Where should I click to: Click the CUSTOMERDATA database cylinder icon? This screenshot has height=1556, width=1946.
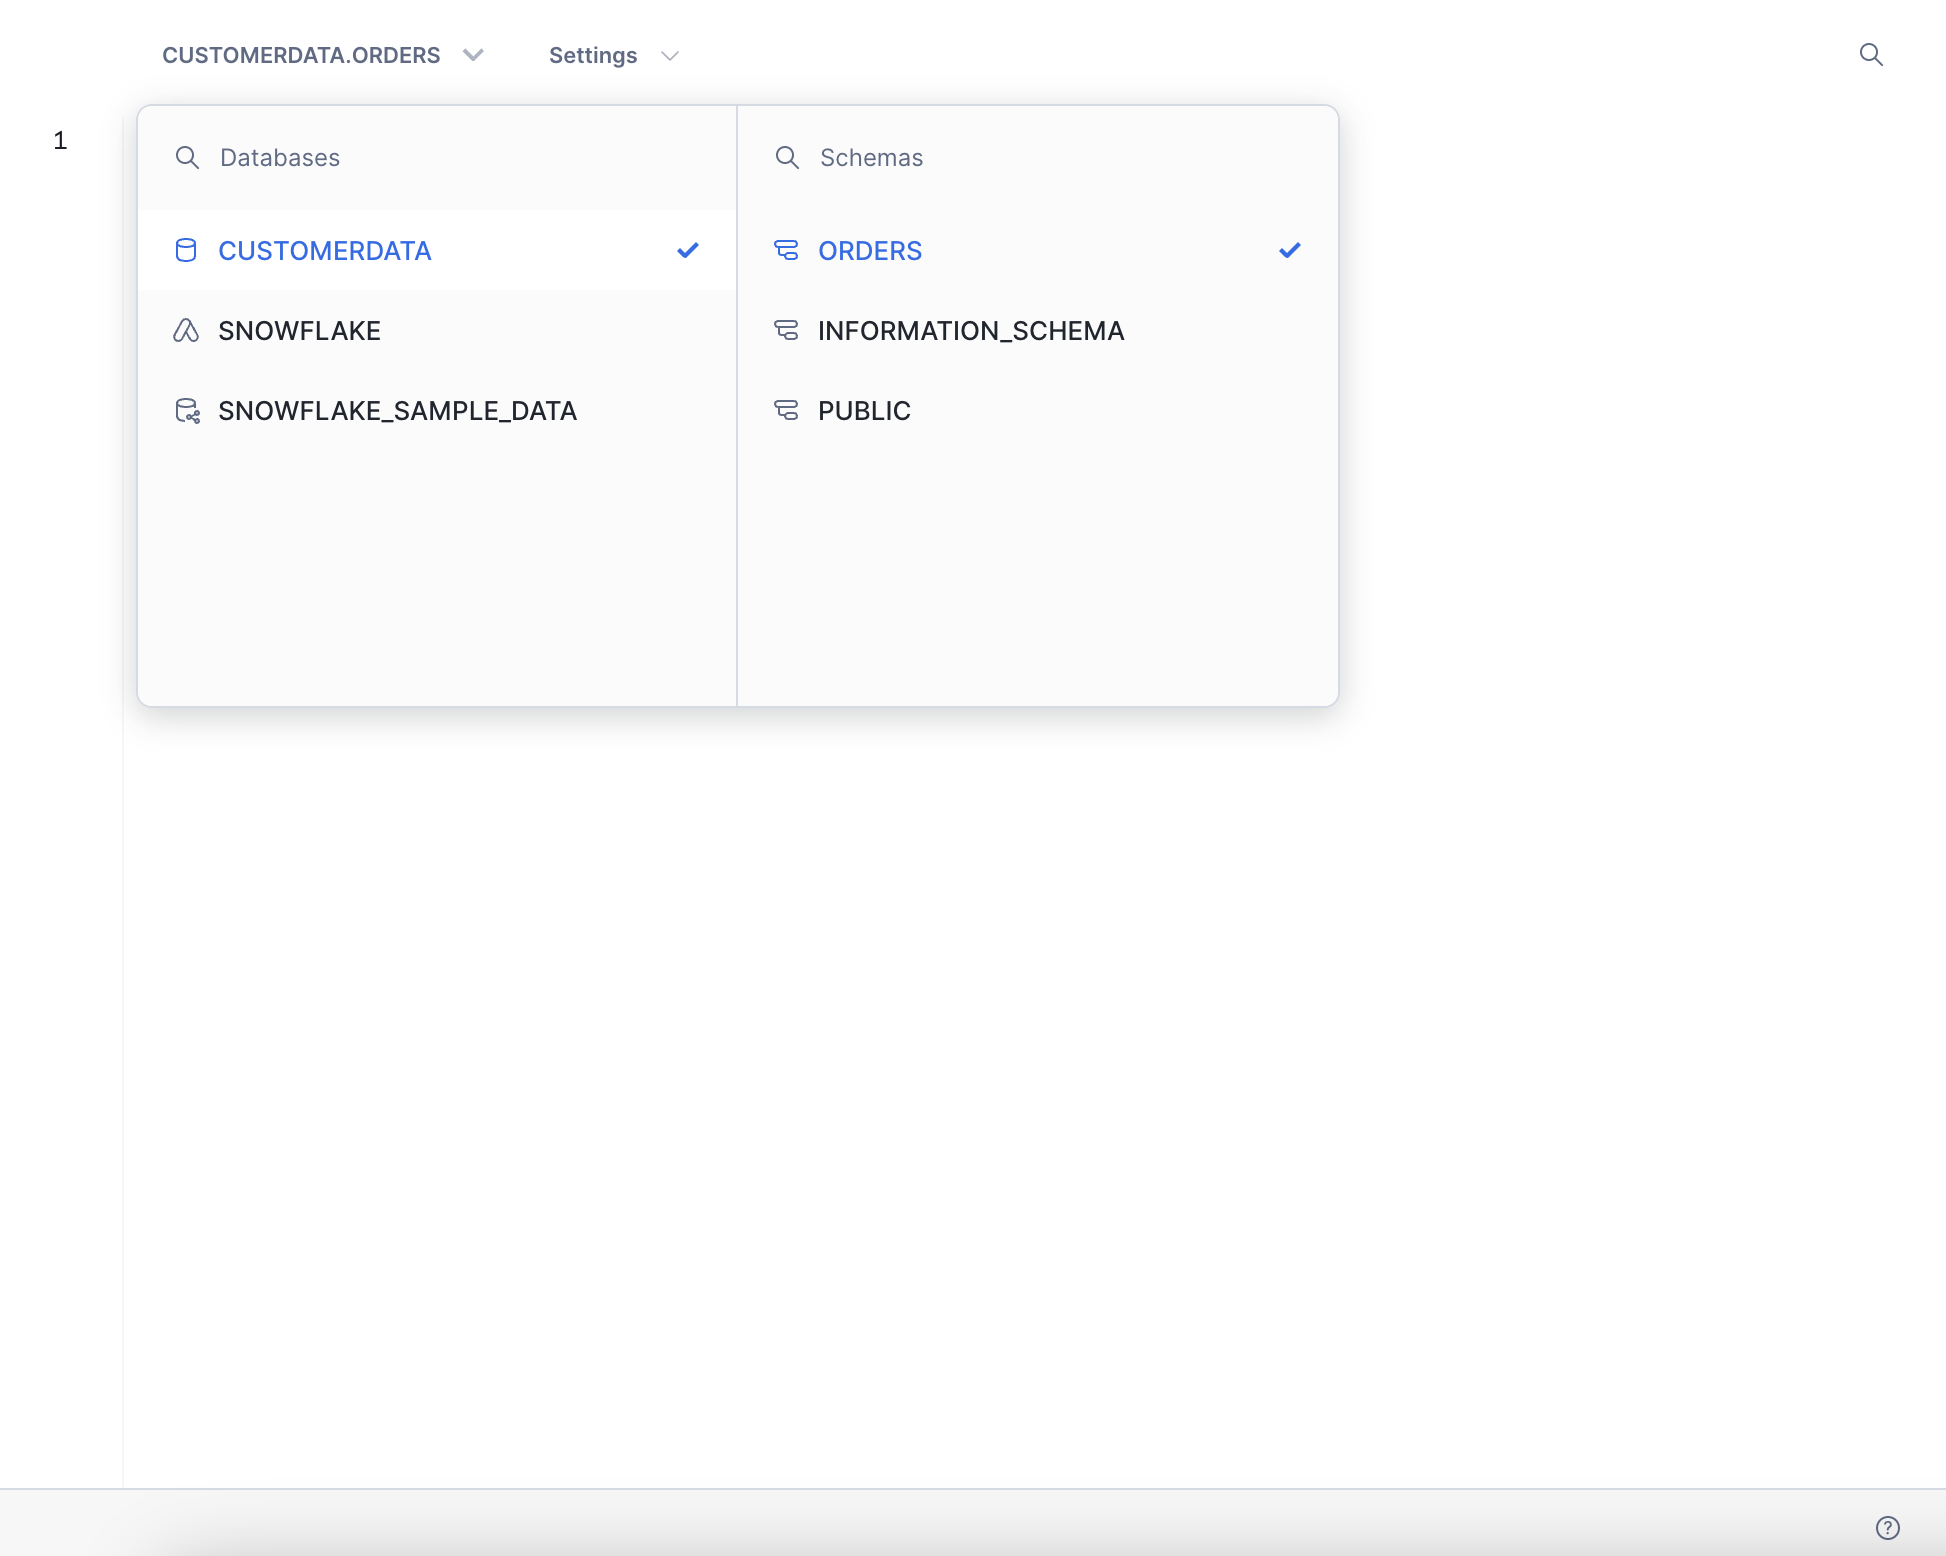(186, 250)
